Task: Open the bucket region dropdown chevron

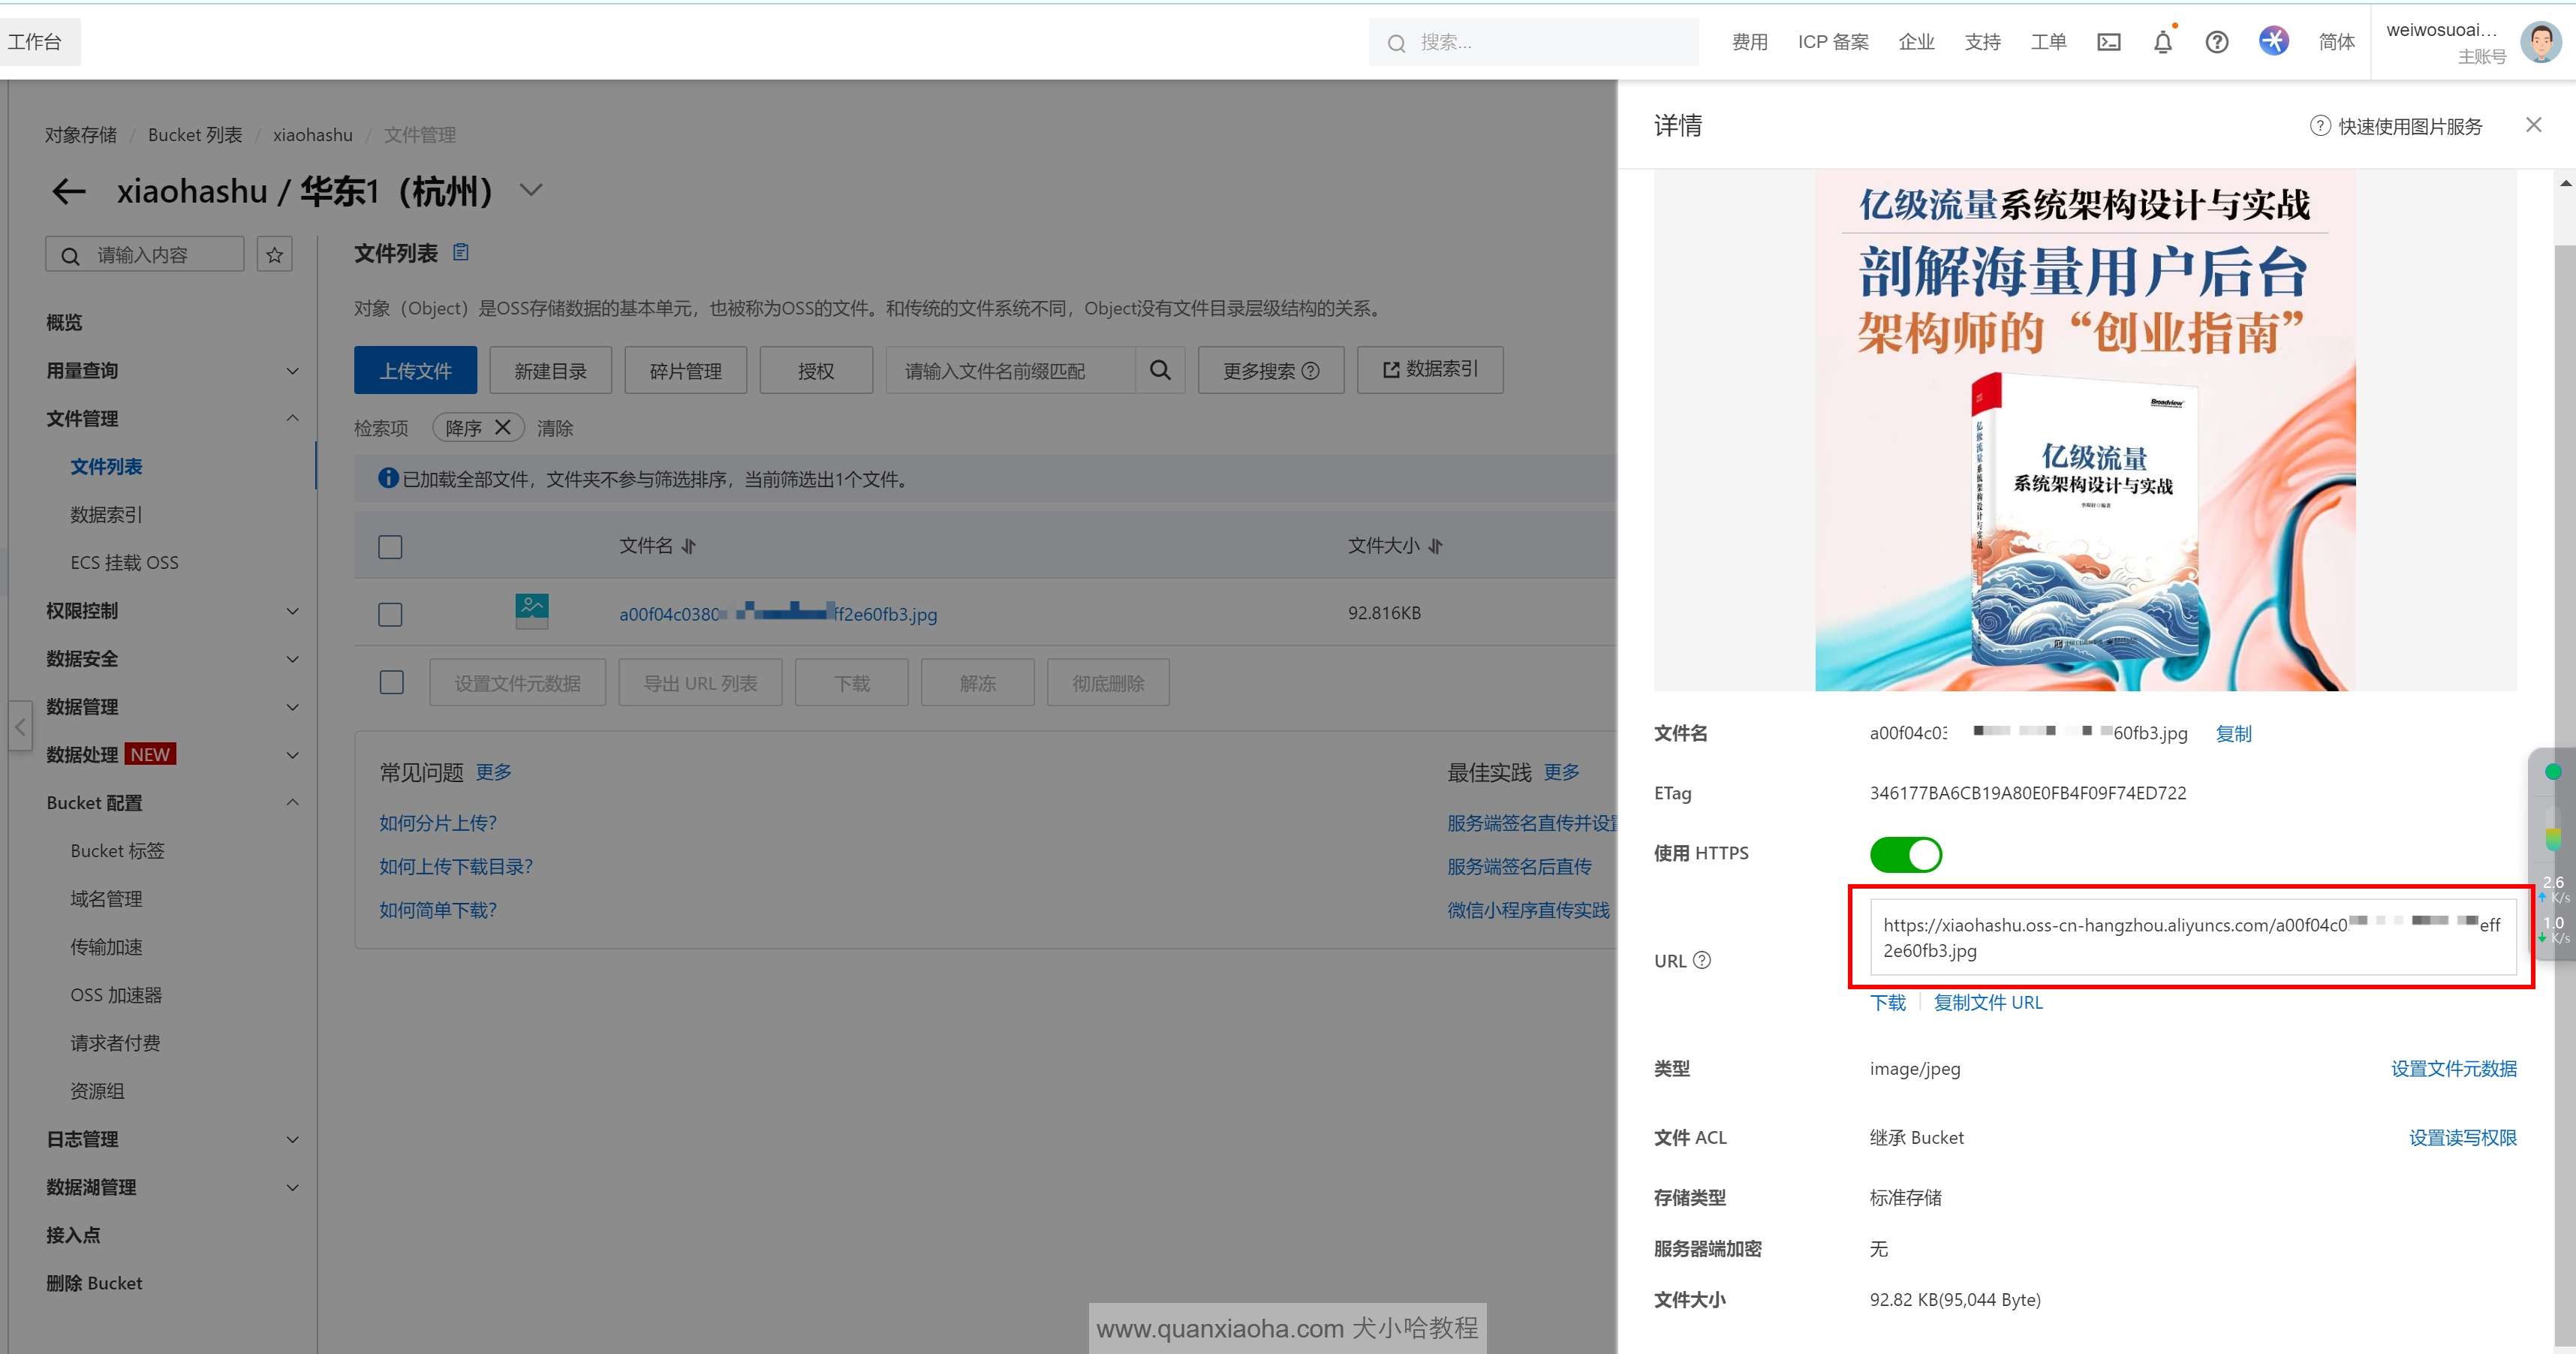Action: coord(531,190)
